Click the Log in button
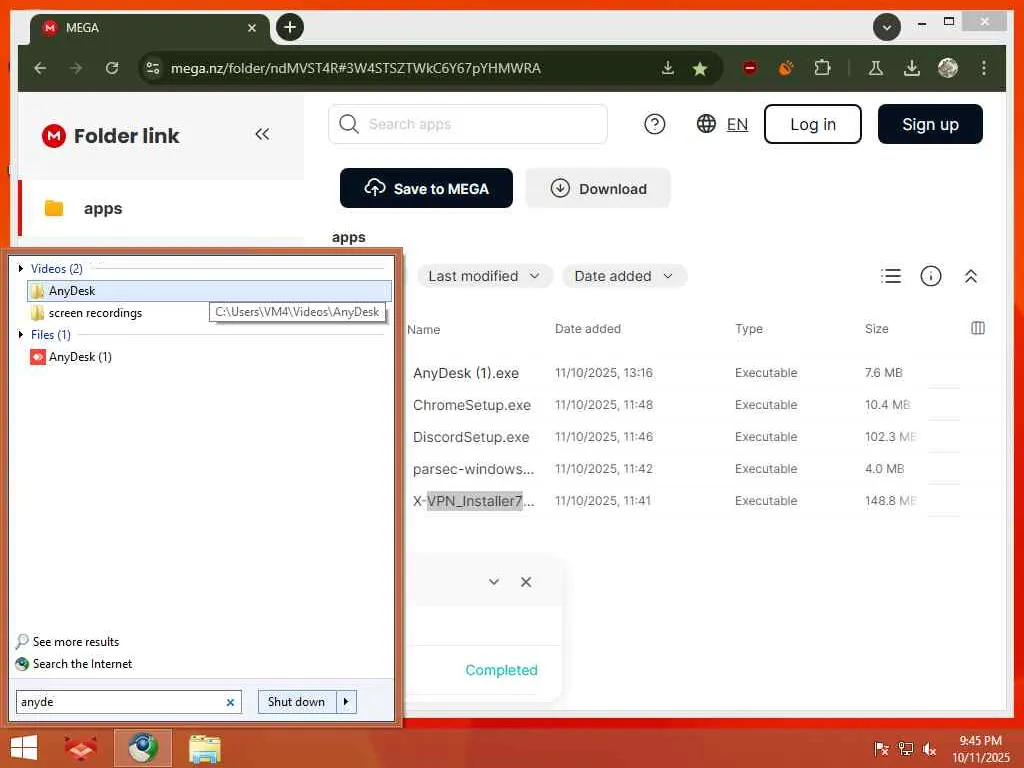 812,124
